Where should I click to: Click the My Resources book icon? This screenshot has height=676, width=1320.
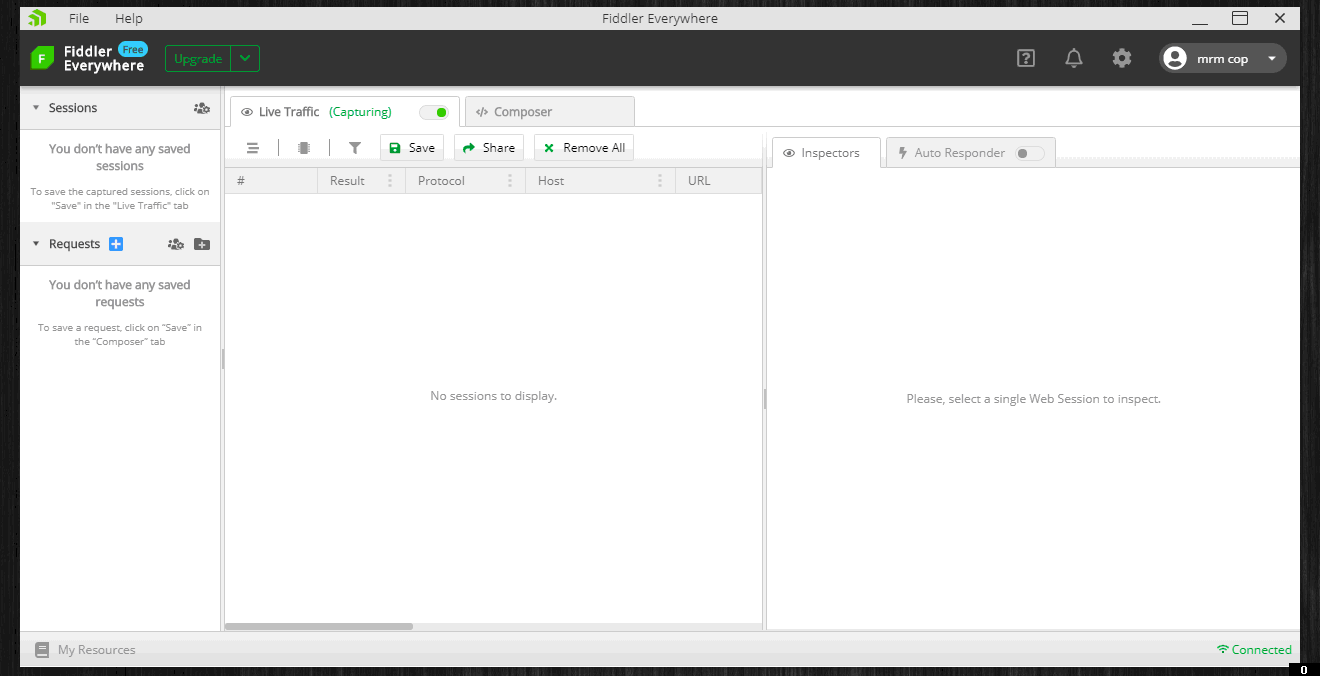coord(42,650)
